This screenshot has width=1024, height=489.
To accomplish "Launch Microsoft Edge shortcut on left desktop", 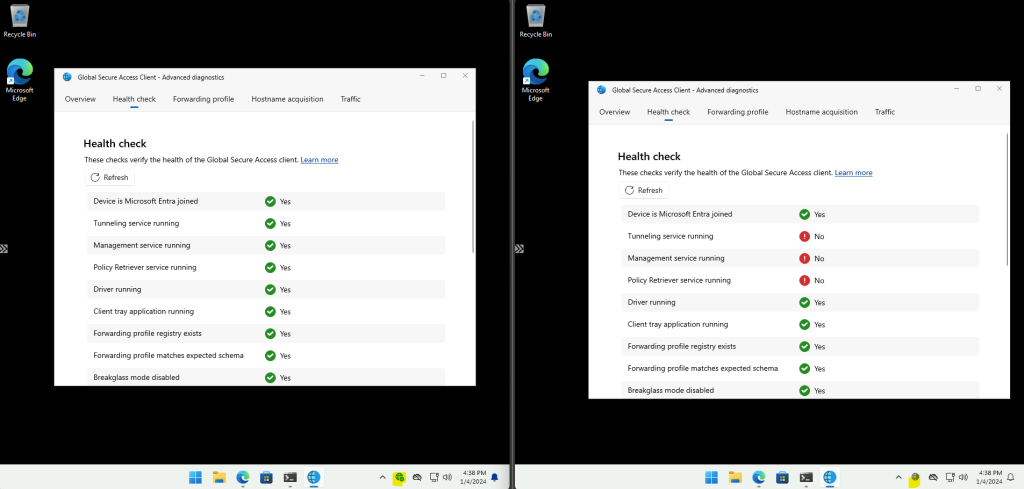I will [20, 80].
